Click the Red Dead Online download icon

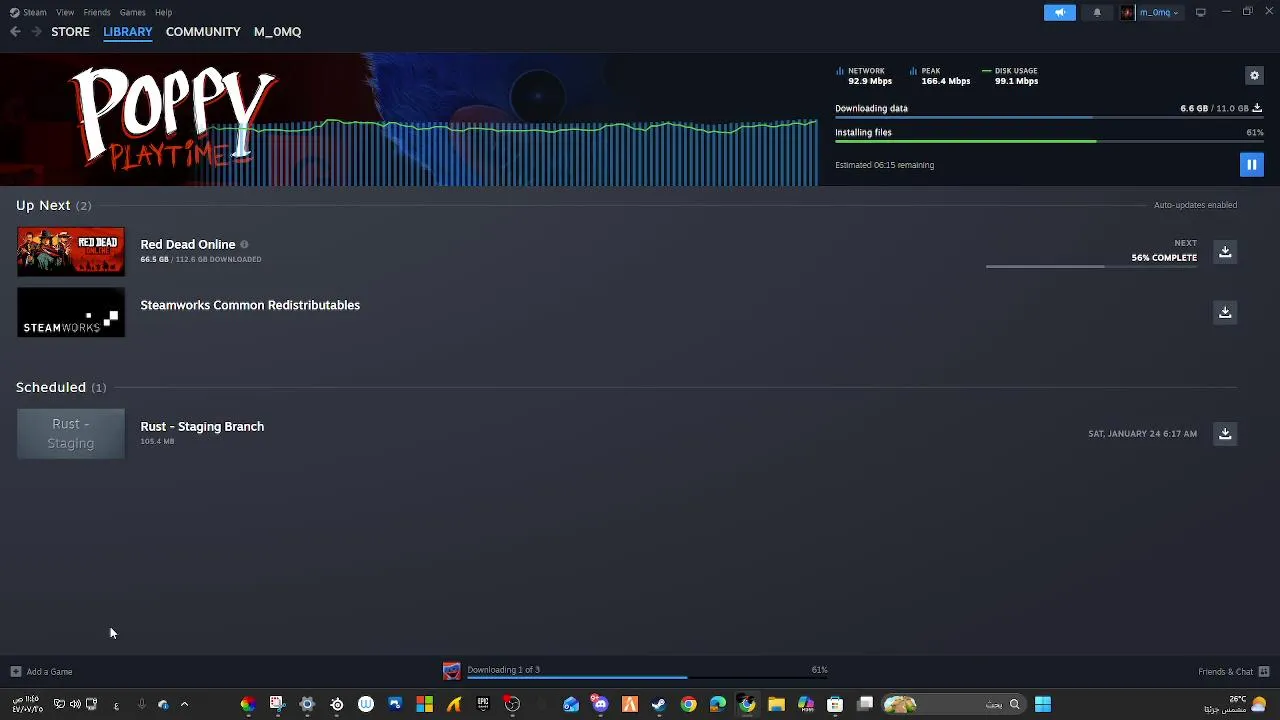[1225, 252]
